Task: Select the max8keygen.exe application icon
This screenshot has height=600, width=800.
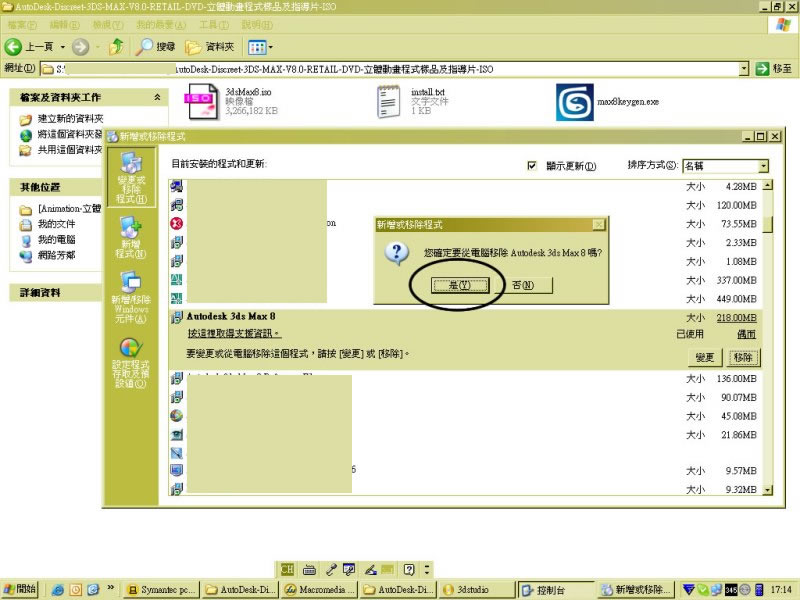Action: click(574, 102)
